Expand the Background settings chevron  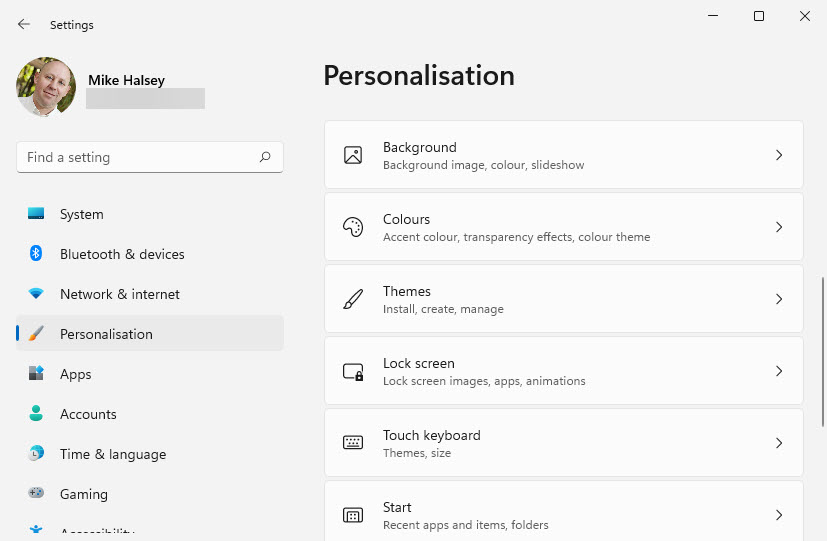coord(779,155)
